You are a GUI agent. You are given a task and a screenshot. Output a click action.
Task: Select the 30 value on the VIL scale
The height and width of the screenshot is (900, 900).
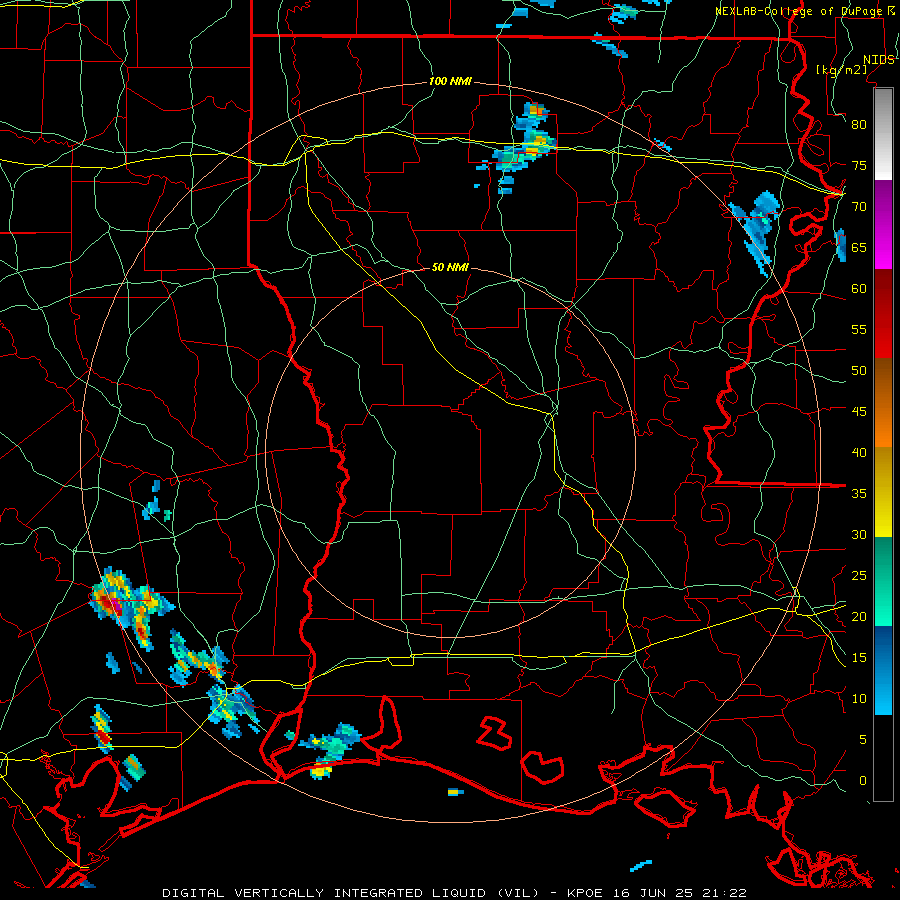(x=859, y=535)
